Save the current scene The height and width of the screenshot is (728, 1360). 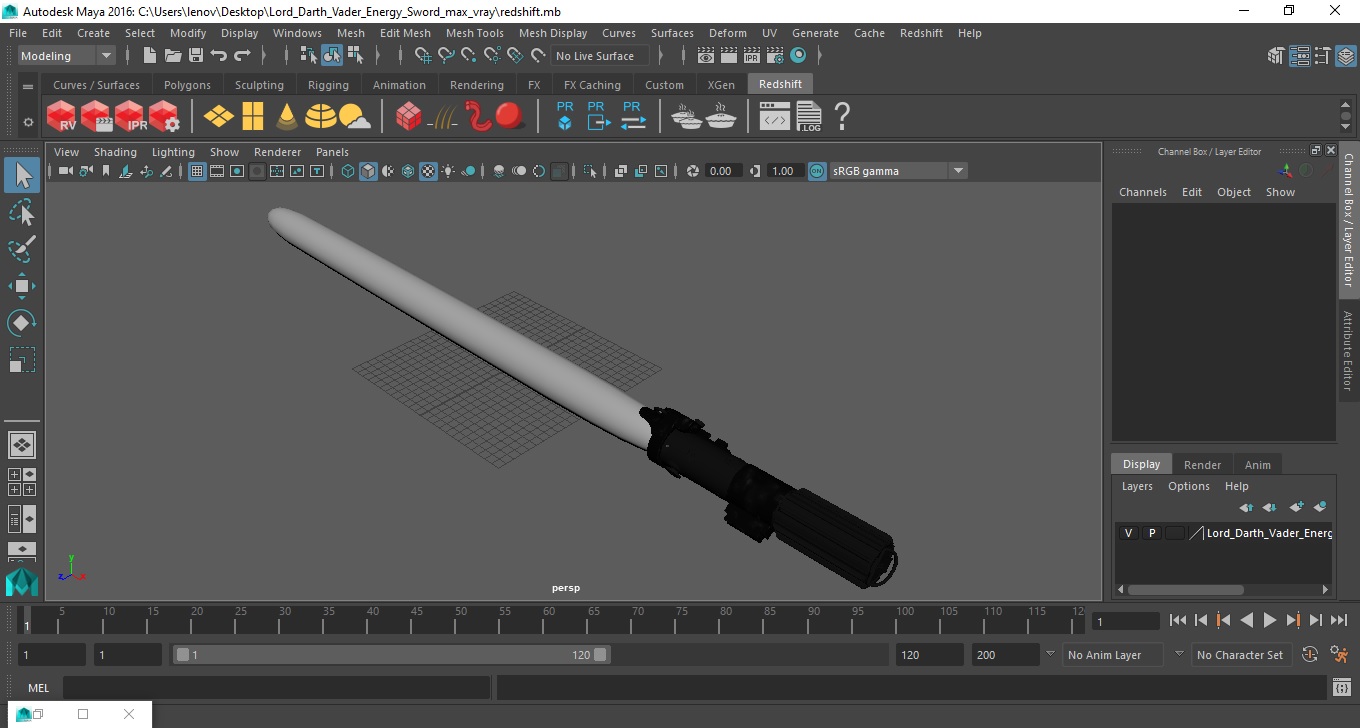196,56
